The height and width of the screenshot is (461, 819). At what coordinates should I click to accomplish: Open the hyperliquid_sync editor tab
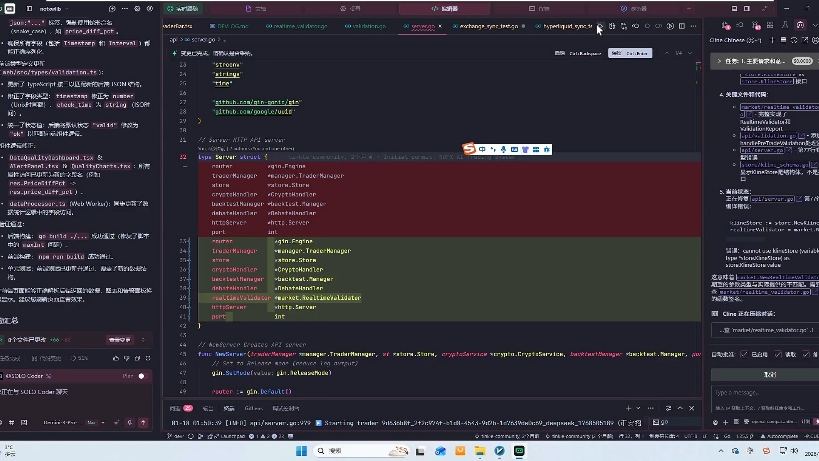[564, 26]
